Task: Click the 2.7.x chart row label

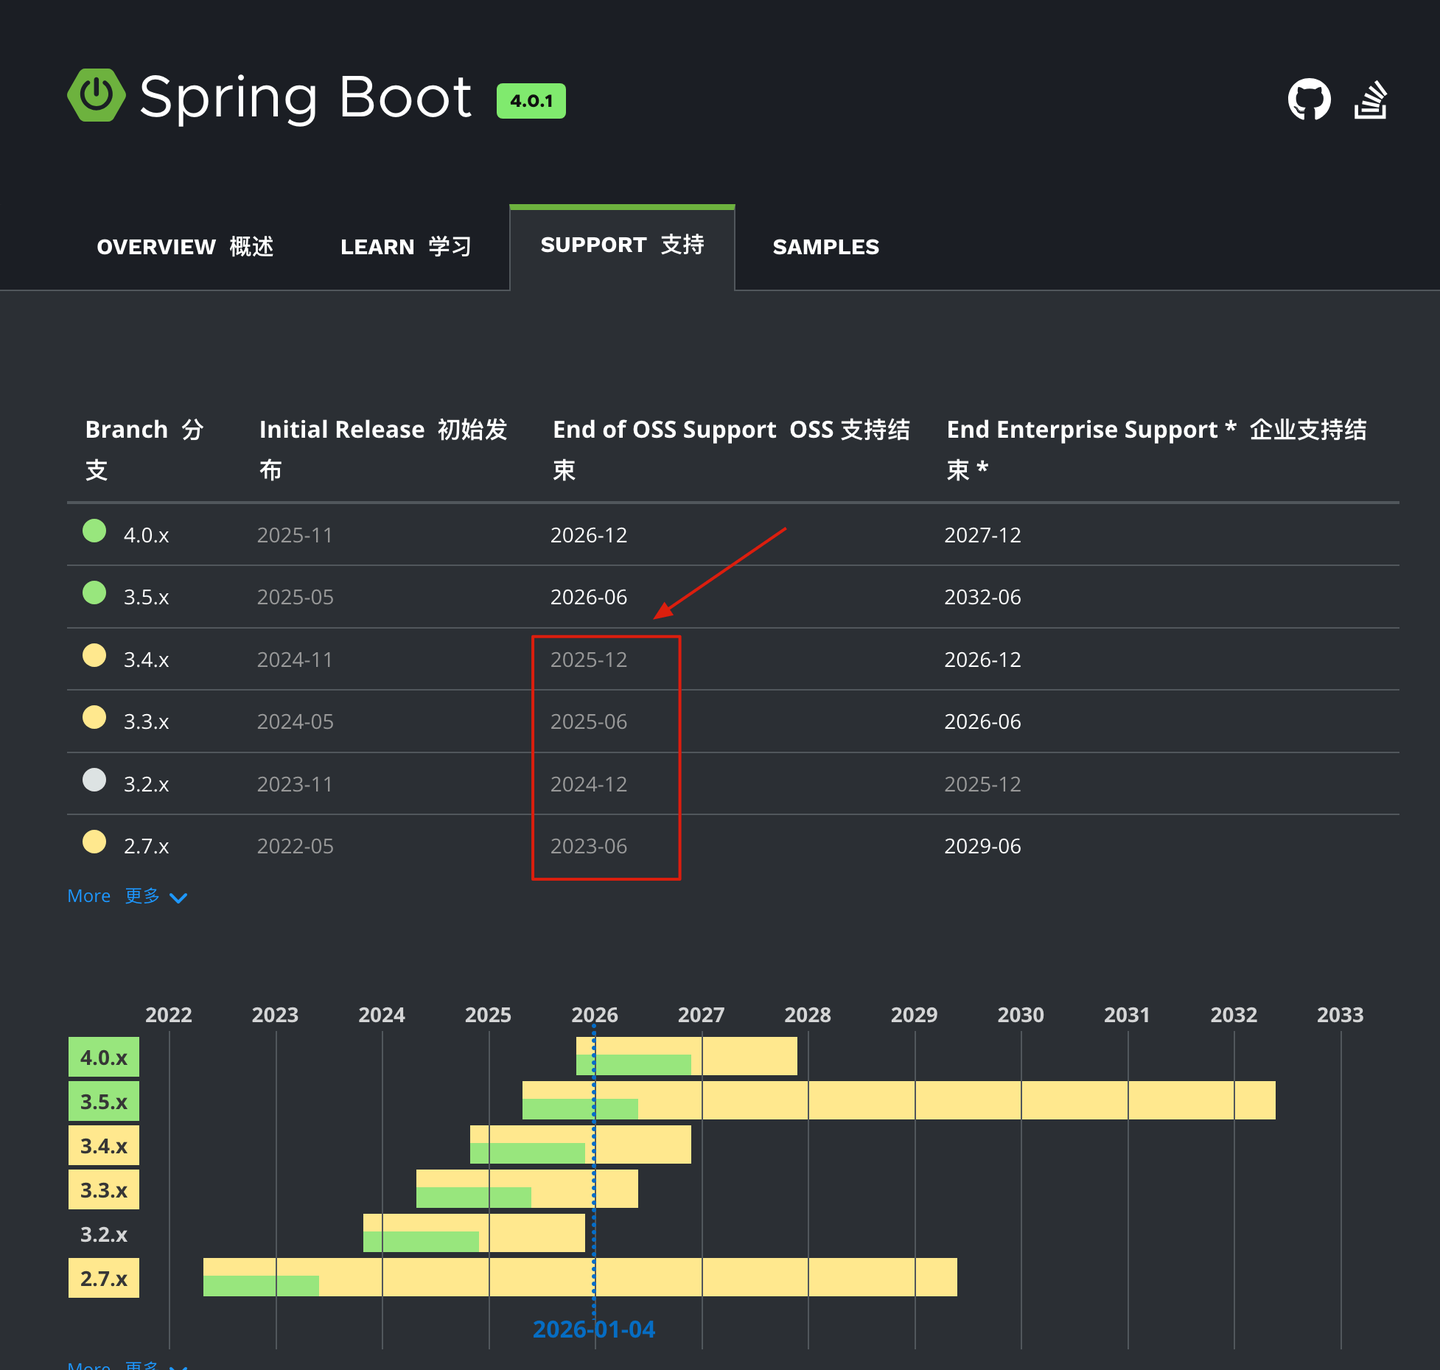Action: click(x=104, y=1278)
